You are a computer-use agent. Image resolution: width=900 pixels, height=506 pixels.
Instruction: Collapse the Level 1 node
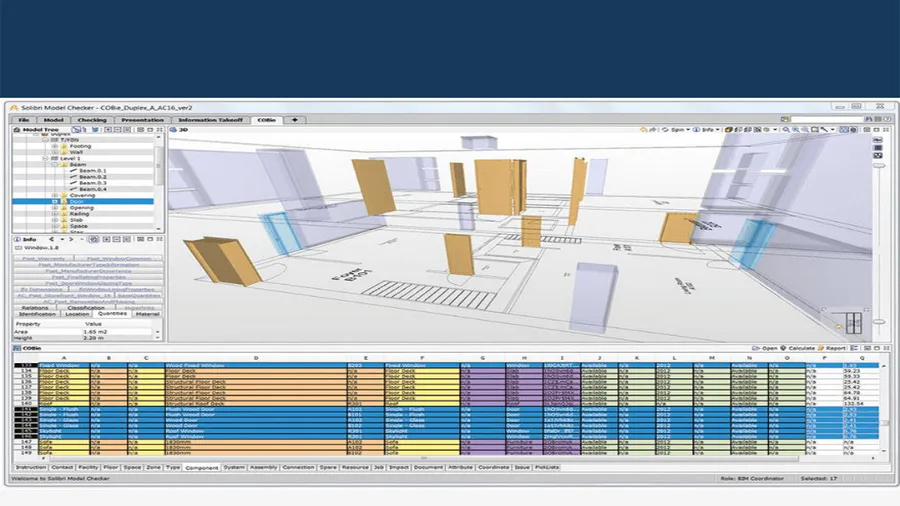45,158
